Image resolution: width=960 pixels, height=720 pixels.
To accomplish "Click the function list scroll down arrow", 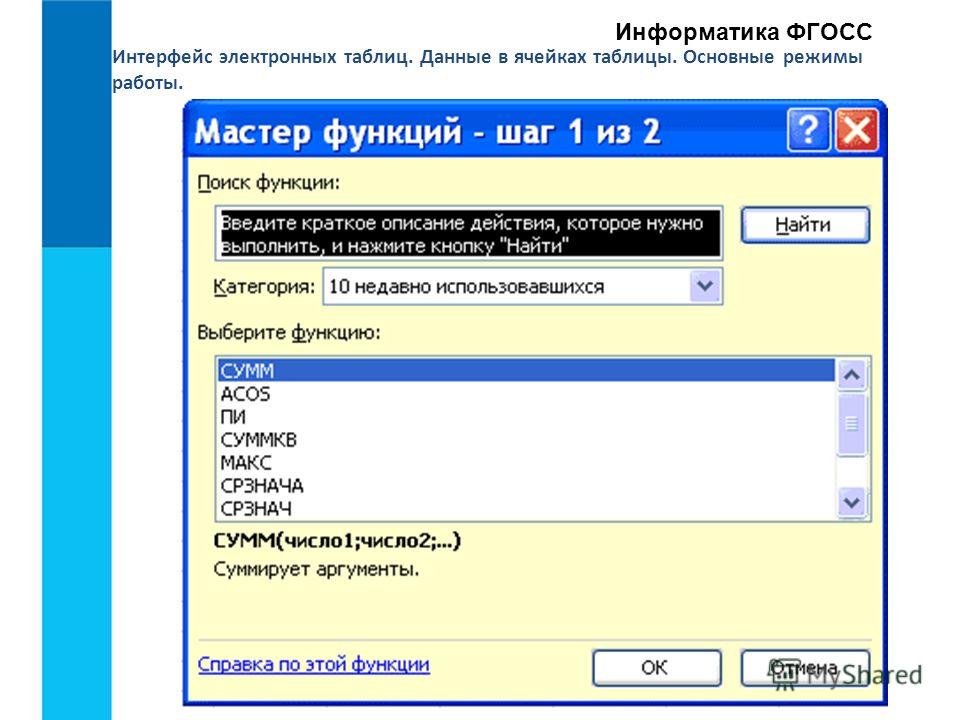I will click(x=852, y=503).
